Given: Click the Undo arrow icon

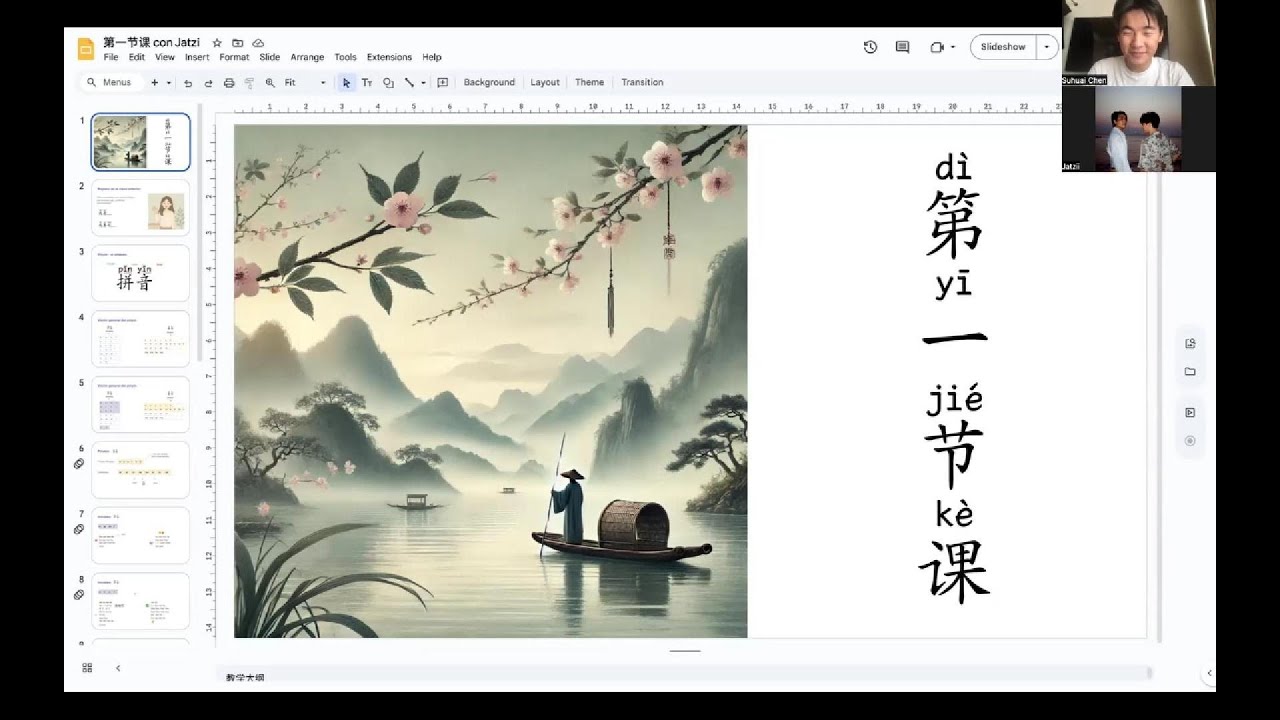Looking at the screenshot, I should tap(188, 83).
